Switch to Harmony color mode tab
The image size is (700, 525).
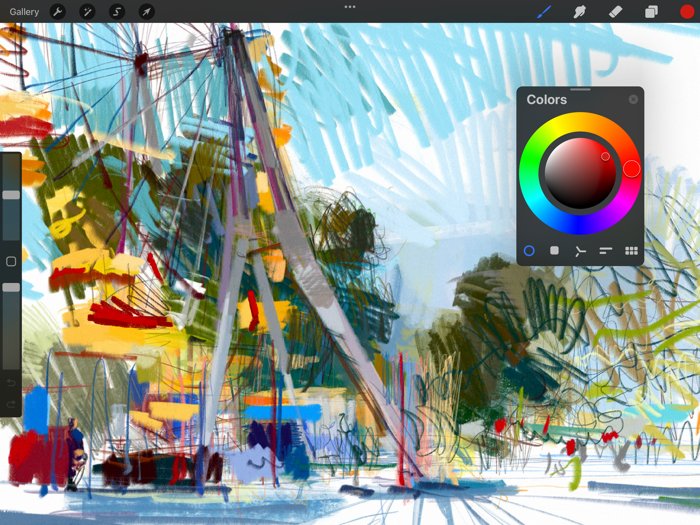coord(580,251)
